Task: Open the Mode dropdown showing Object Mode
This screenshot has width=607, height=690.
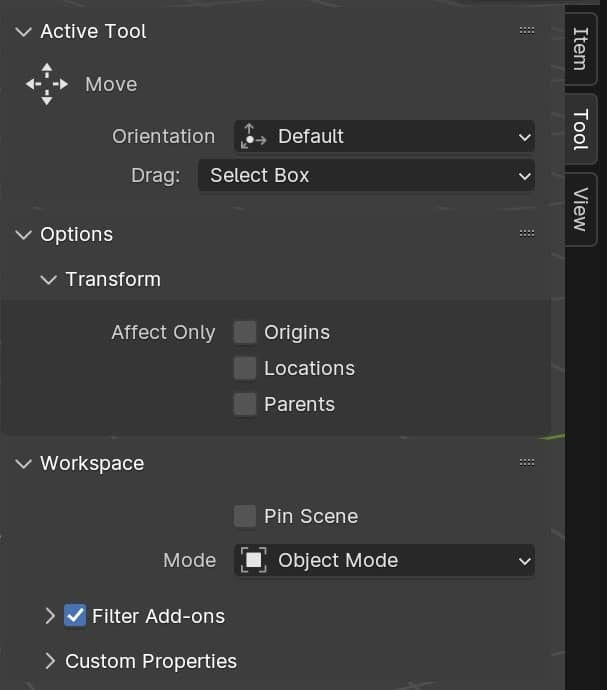Action: click(385, 561)
